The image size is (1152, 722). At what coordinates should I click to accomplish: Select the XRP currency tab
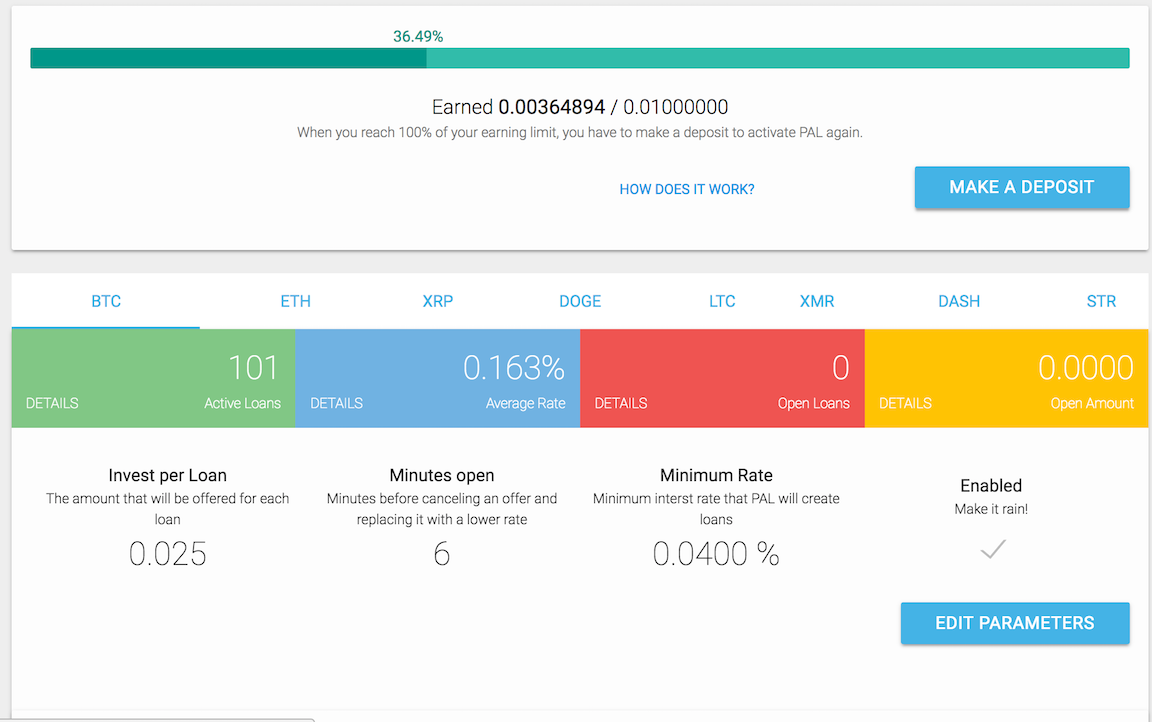438,301
